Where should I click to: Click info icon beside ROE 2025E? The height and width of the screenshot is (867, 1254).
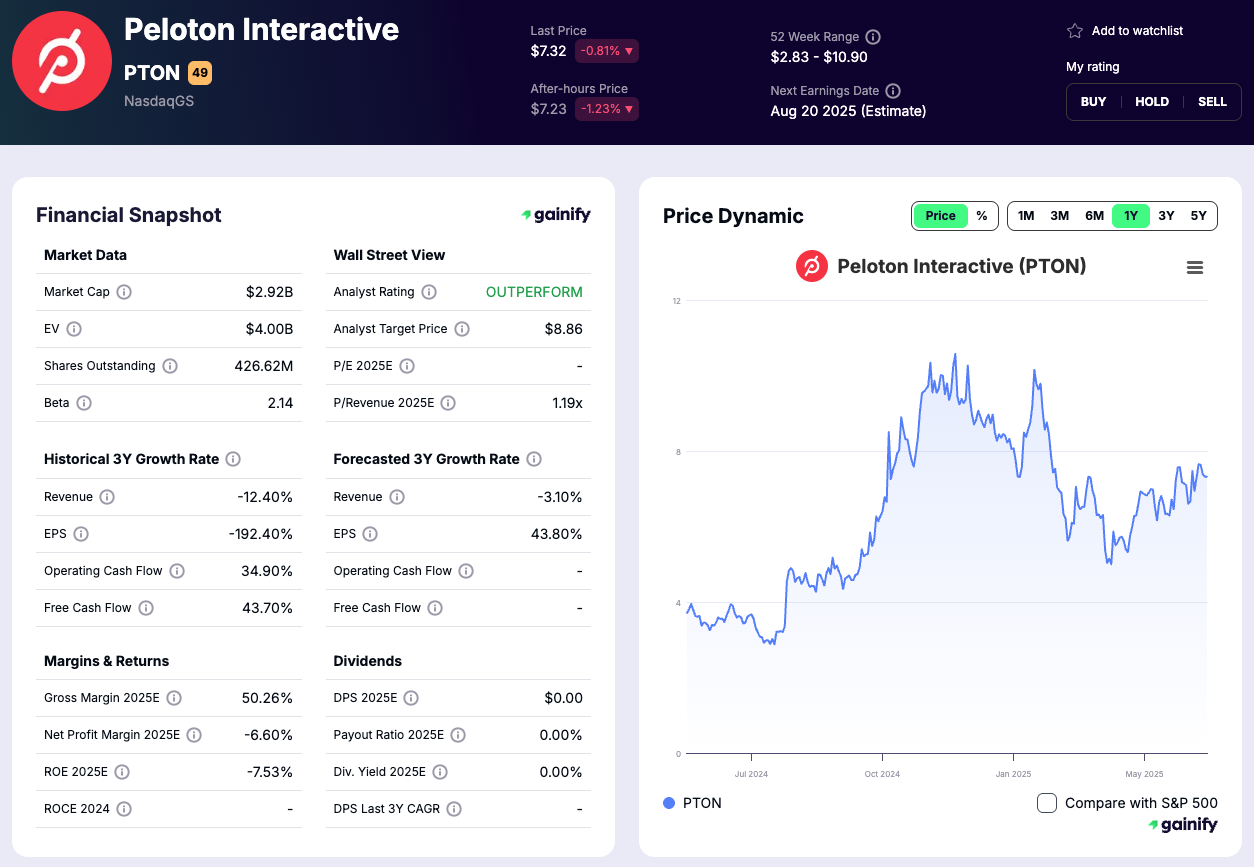(x=122, y=772)
